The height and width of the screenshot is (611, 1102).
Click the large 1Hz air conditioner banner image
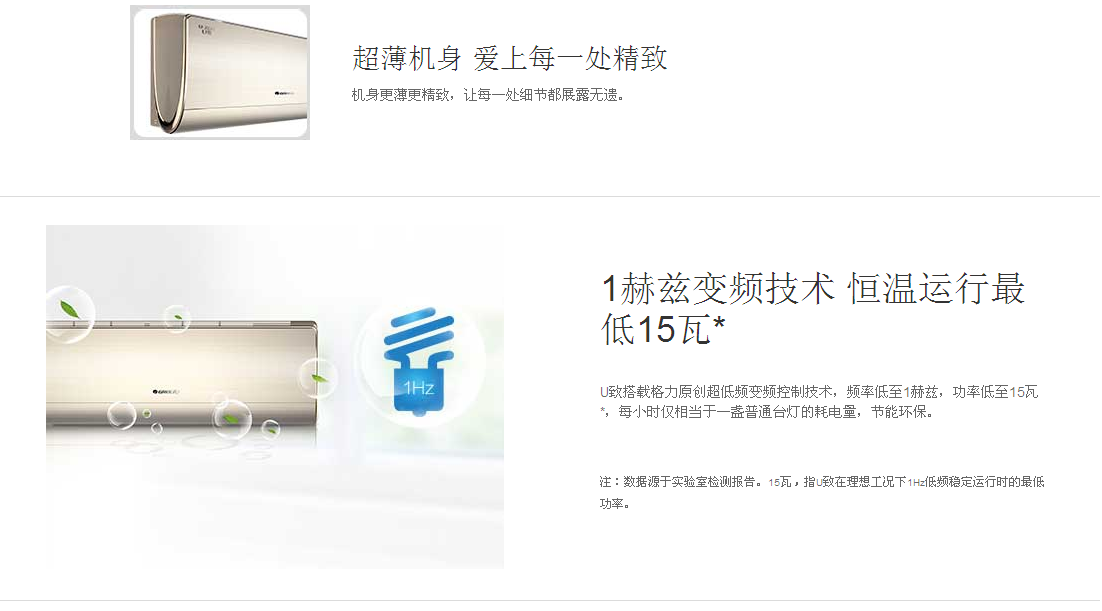[x=275, y=397]
